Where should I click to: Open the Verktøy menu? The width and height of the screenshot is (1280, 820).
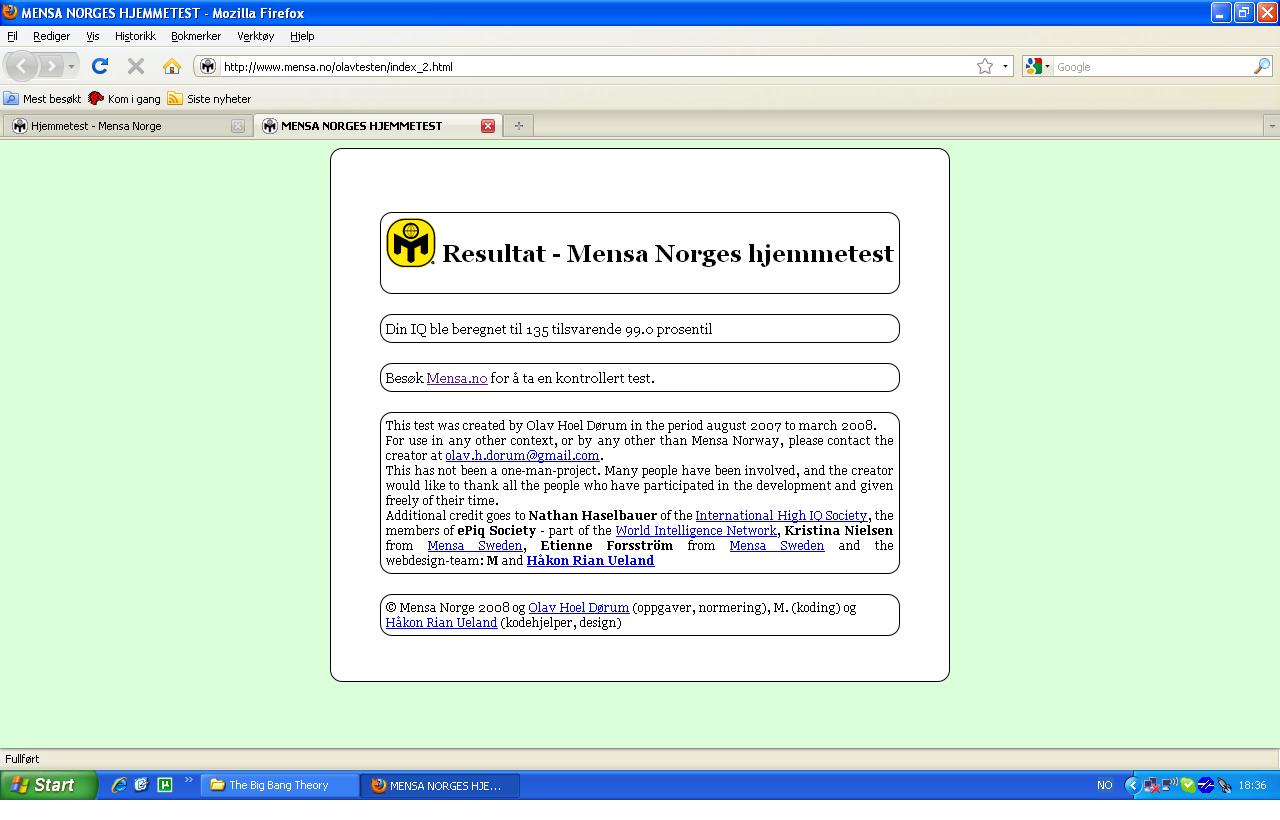255,36
